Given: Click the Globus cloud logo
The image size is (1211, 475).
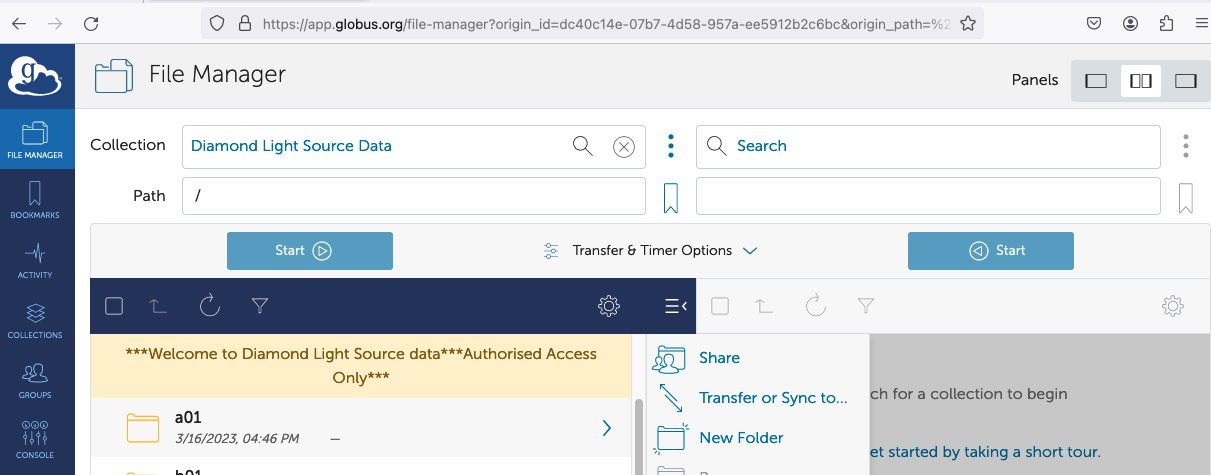Looking at the screenshot, I should click(x=36, y=75).
